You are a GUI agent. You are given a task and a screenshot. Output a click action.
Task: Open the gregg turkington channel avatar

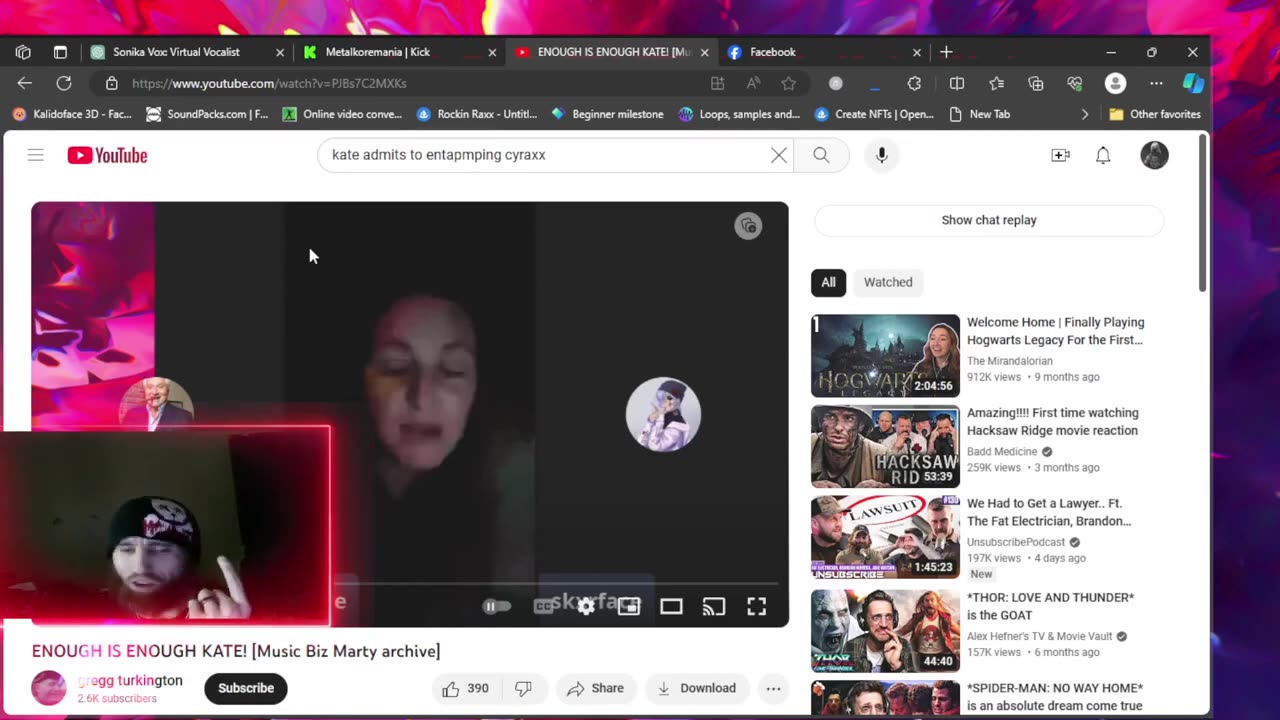coord(48,688)
